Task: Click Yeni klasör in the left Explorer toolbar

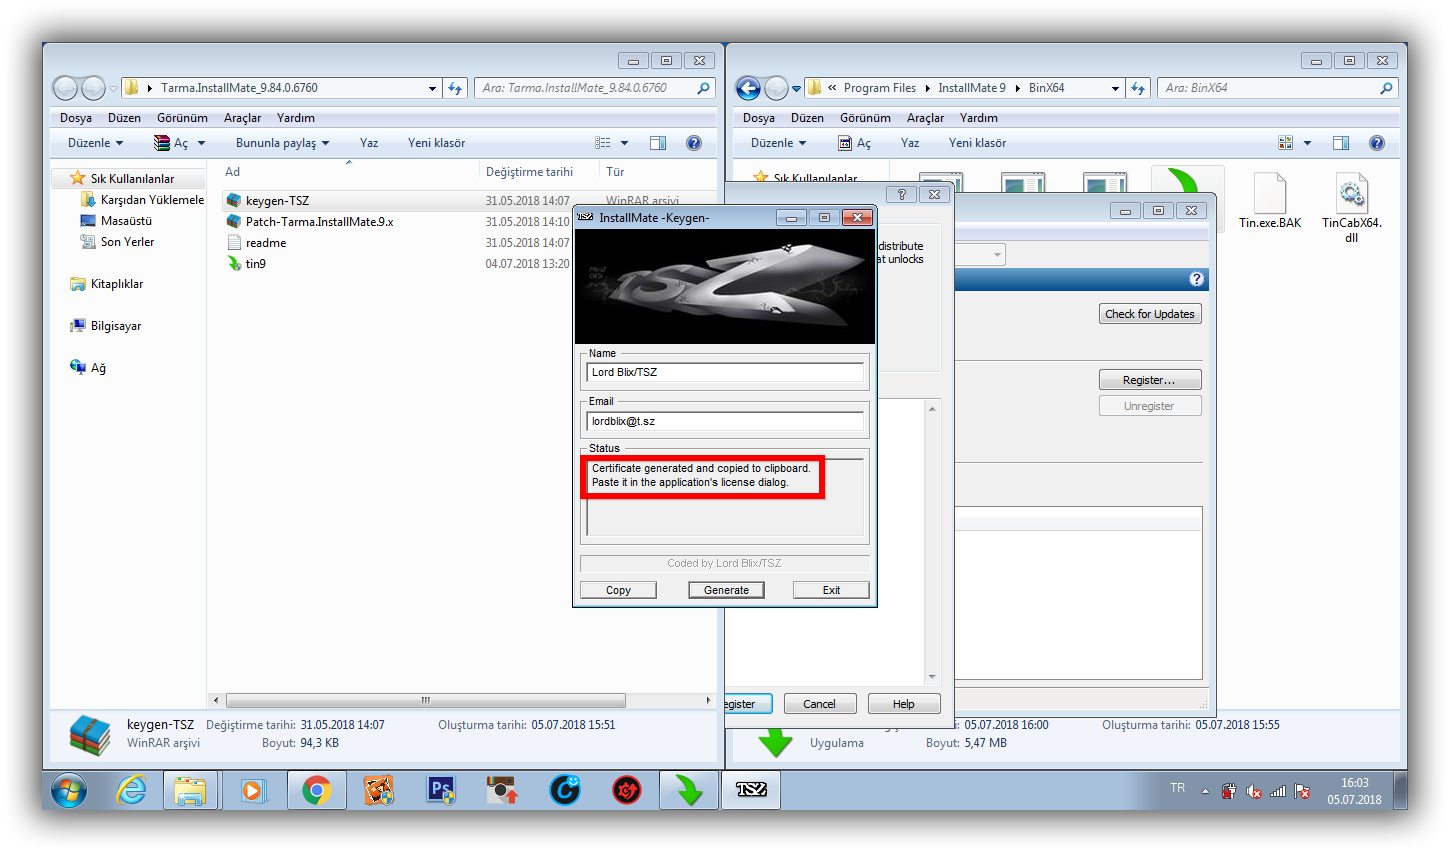Action: coord(437,143)
